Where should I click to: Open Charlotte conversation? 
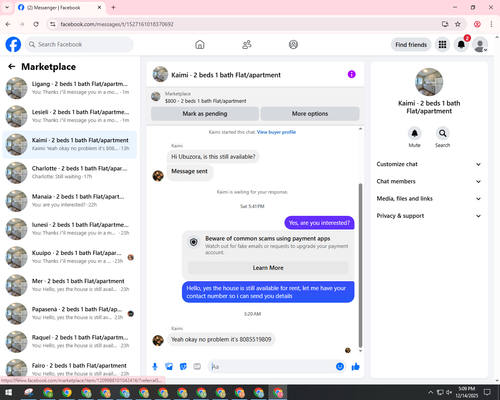coord(70,173)
